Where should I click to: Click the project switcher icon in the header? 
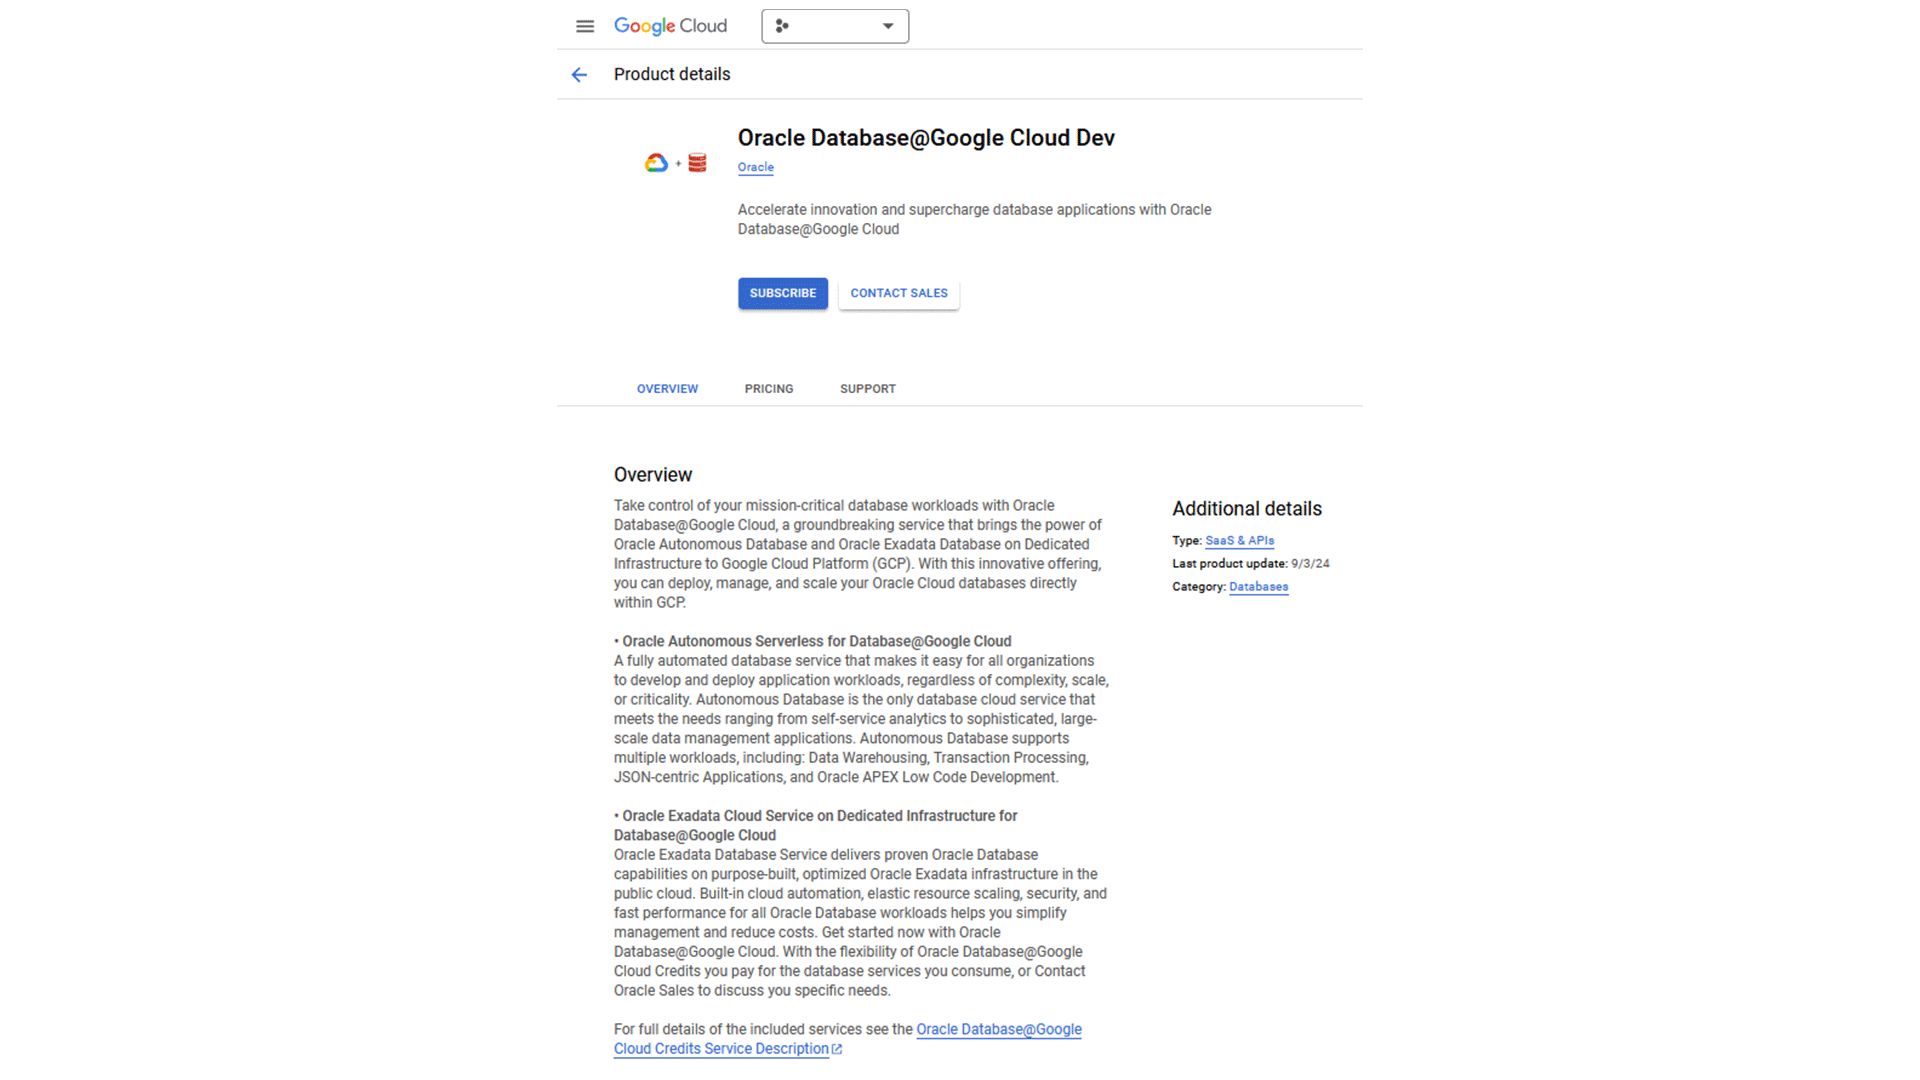tap(783, 26)
